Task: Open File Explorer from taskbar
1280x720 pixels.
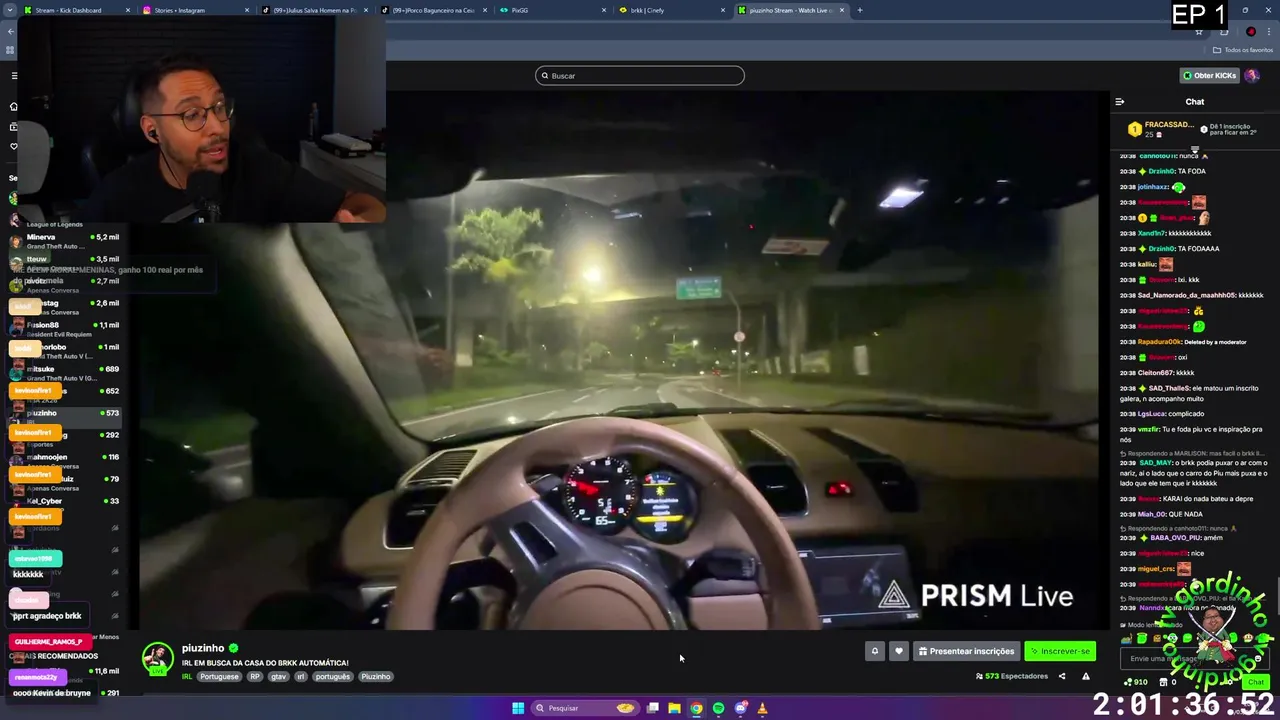Action: pyautogui.click(x=675, y=708)
